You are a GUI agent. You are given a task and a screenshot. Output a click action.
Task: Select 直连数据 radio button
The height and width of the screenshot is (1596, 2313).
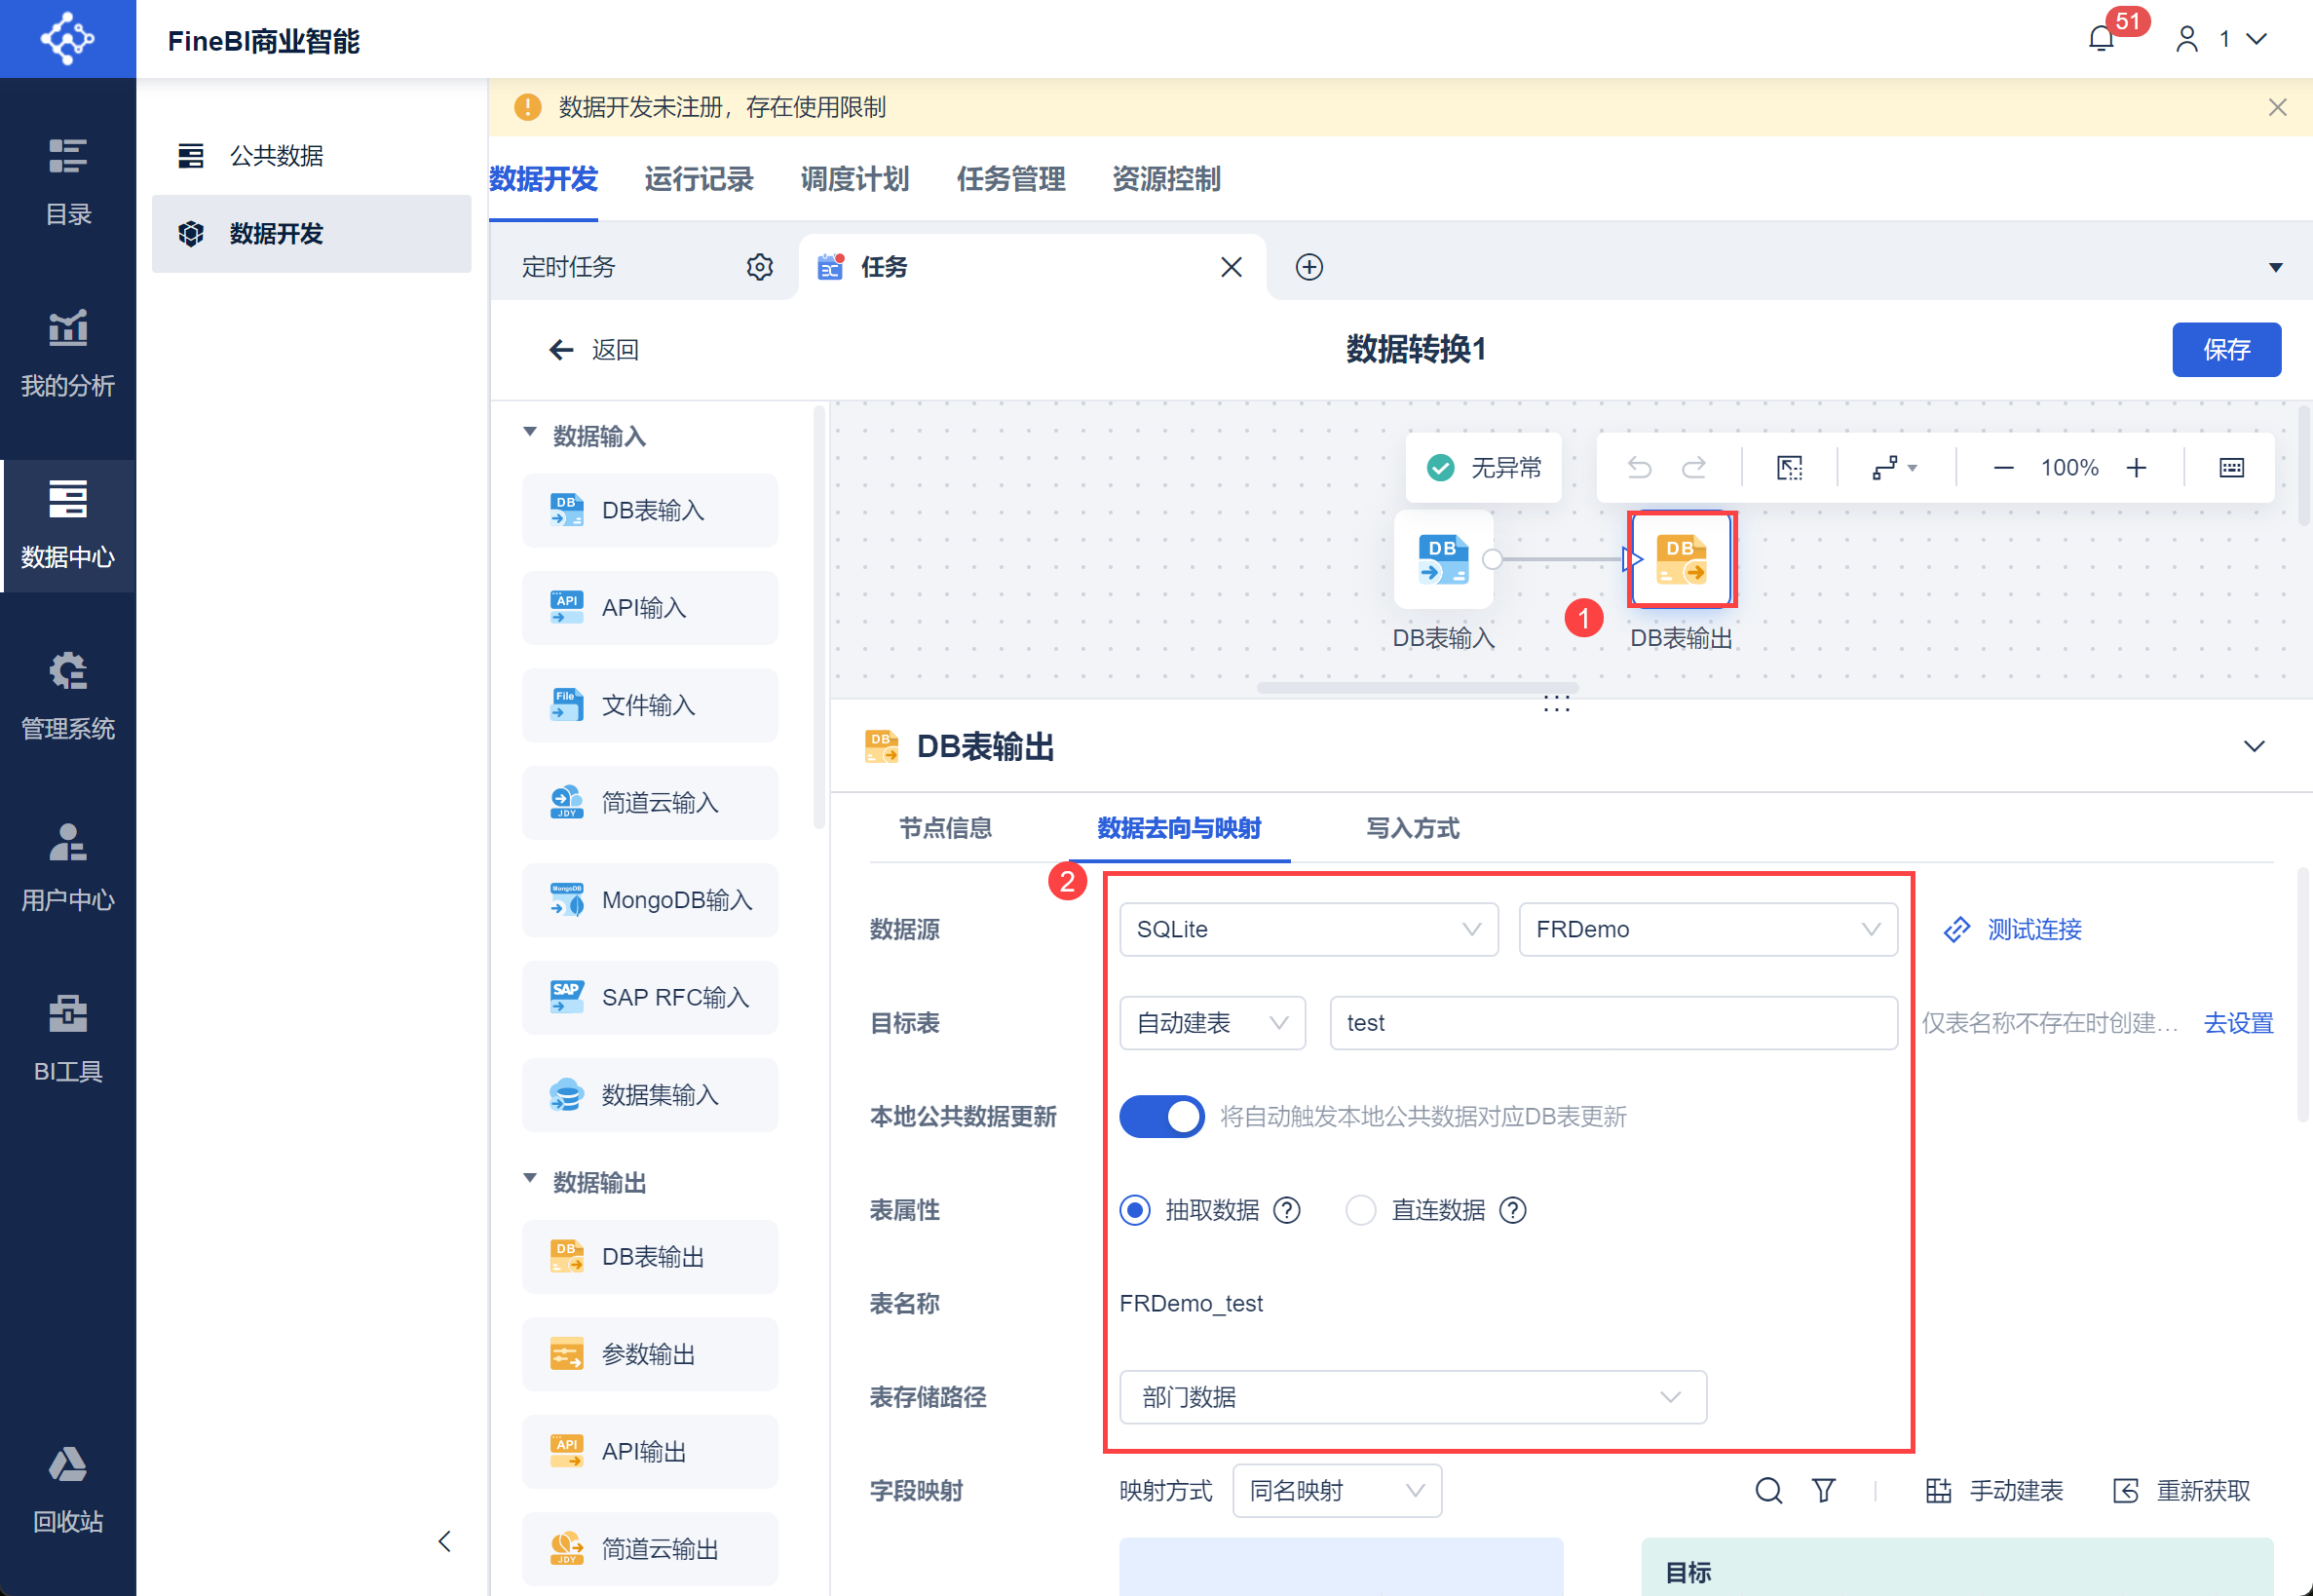(1360, 1210)
